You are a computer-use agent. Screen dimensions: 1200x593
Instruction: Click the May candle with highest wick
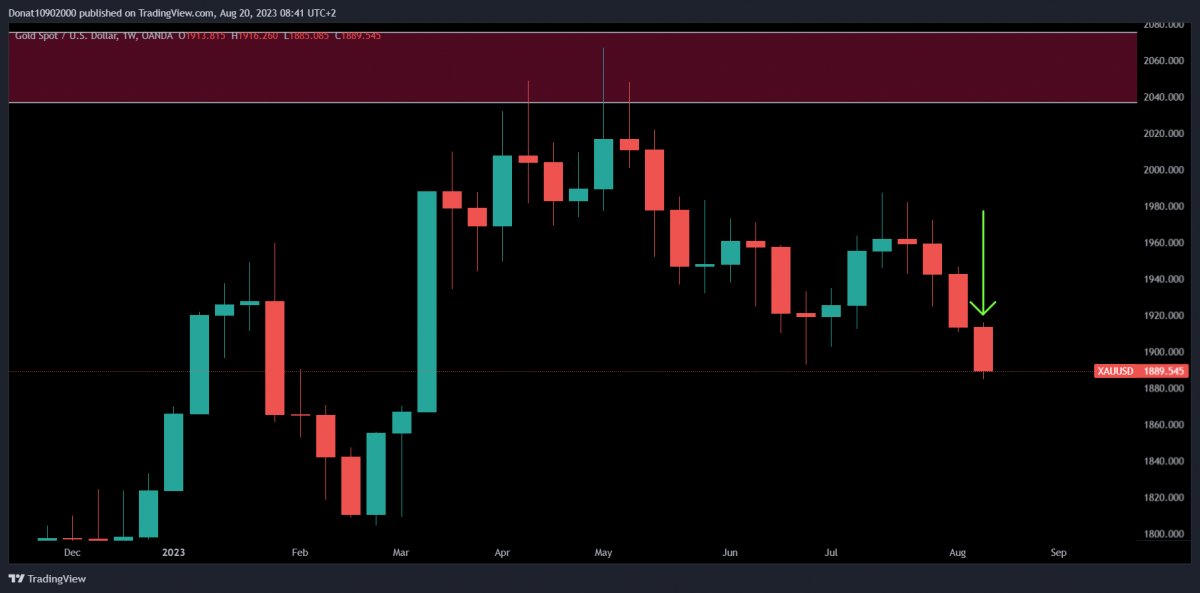(x=603, y=163)
